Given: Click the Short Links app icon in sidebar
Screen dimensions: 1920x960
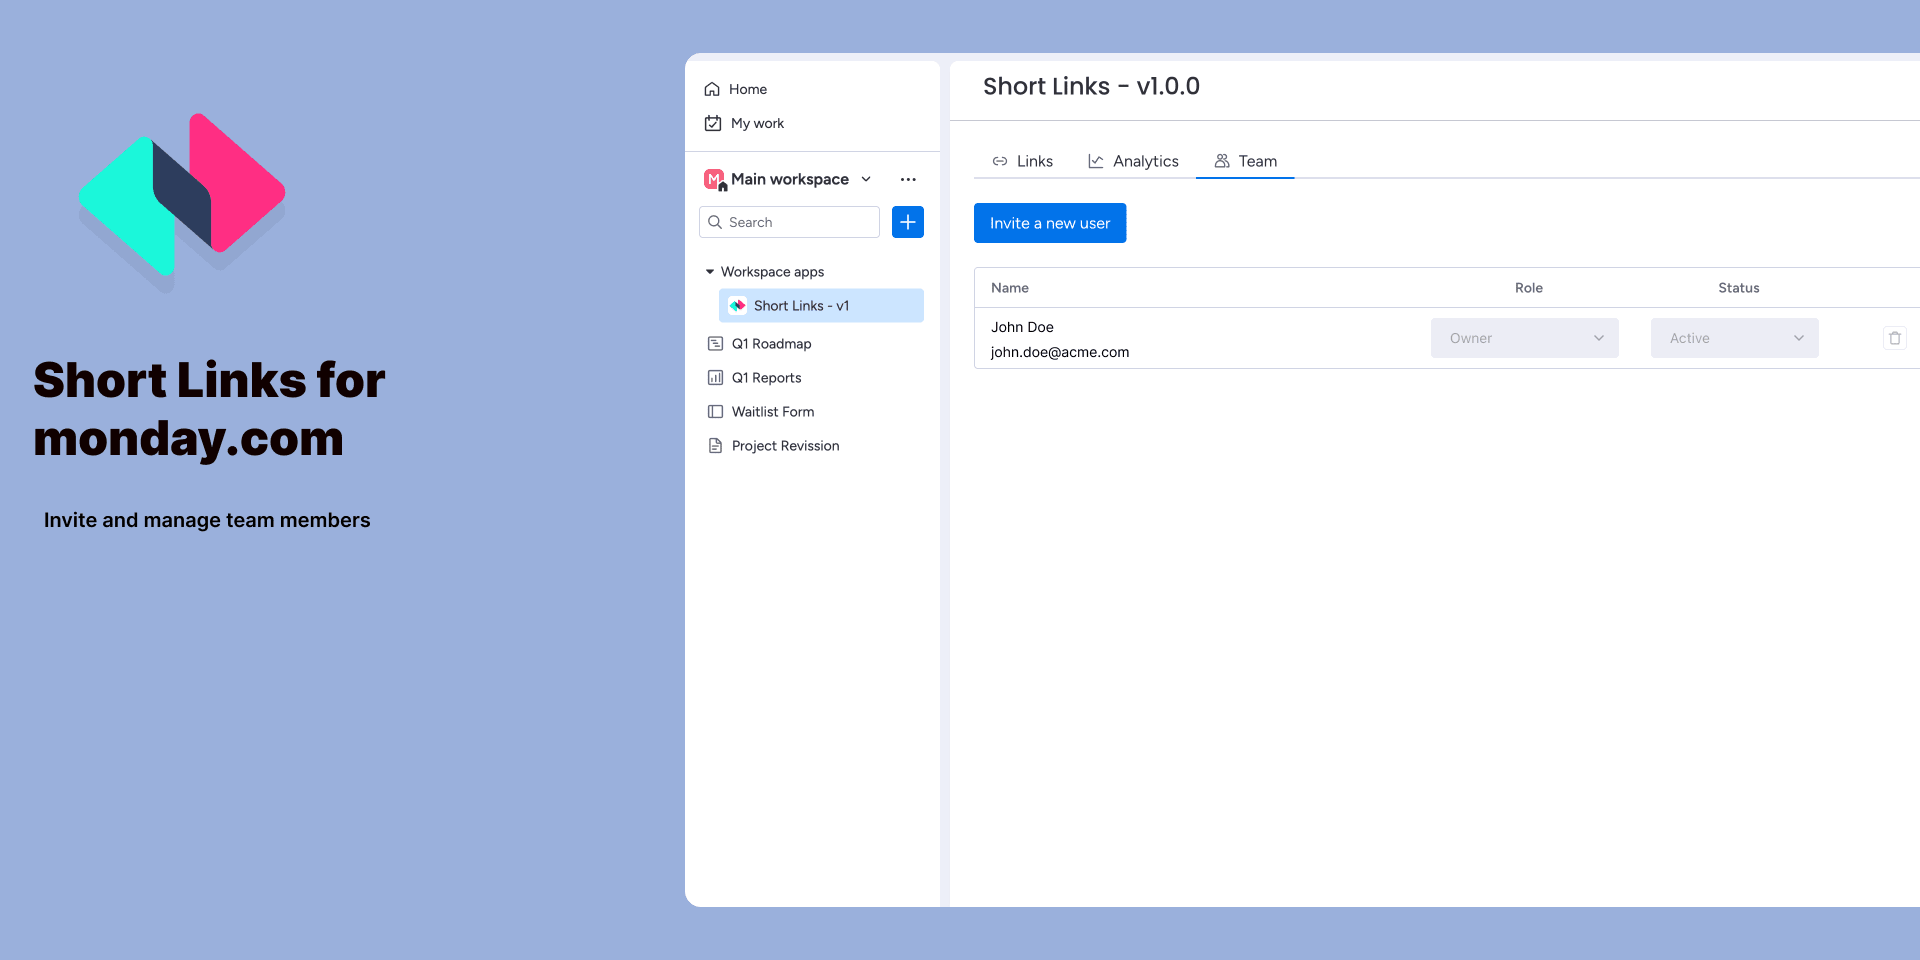Looking at the screenshot, I should click(x=738, y=306).
